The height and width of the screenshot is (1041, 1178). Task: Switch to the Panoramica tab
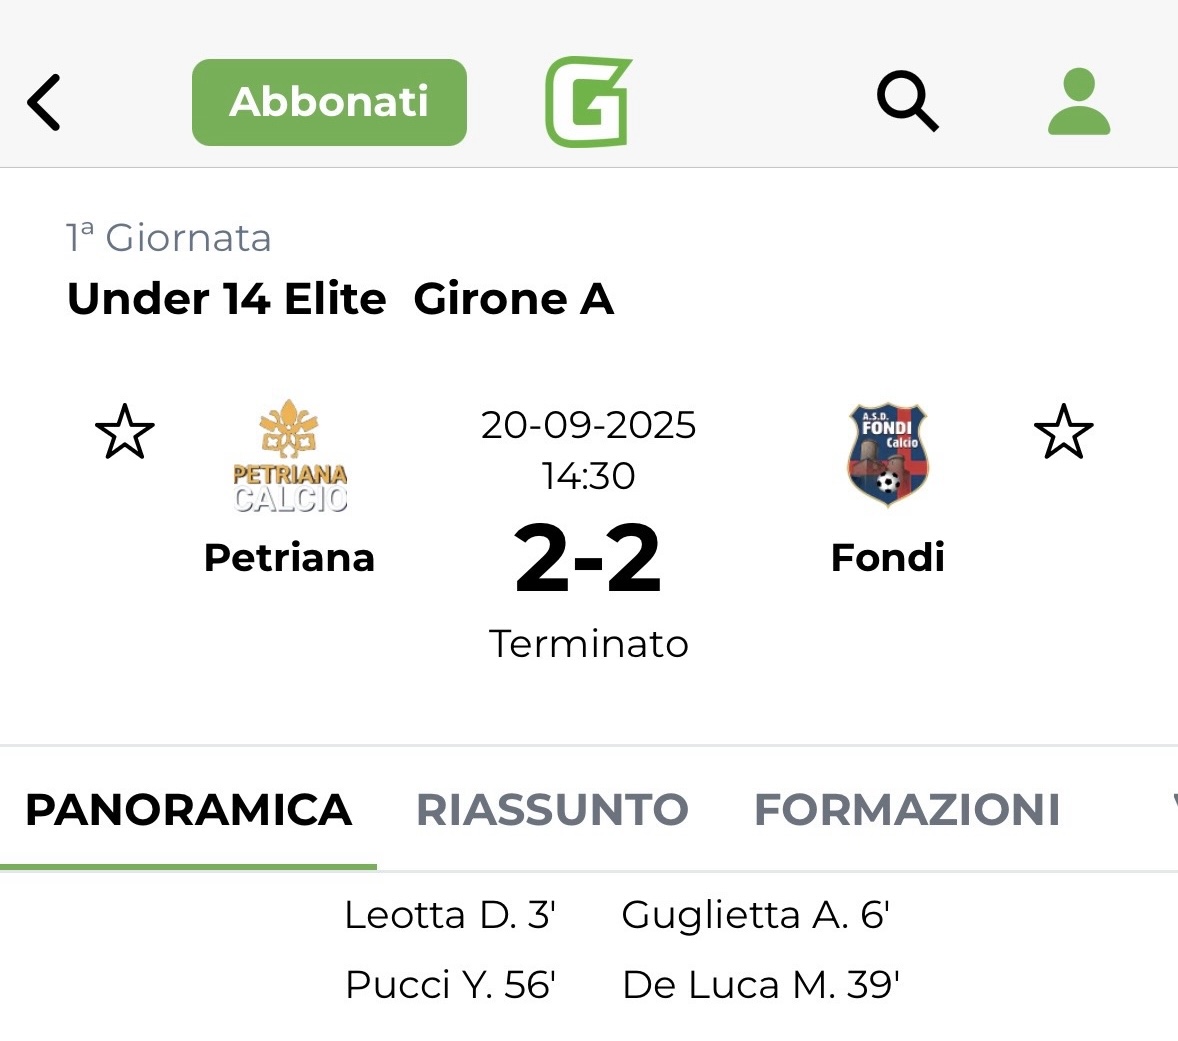188,810
